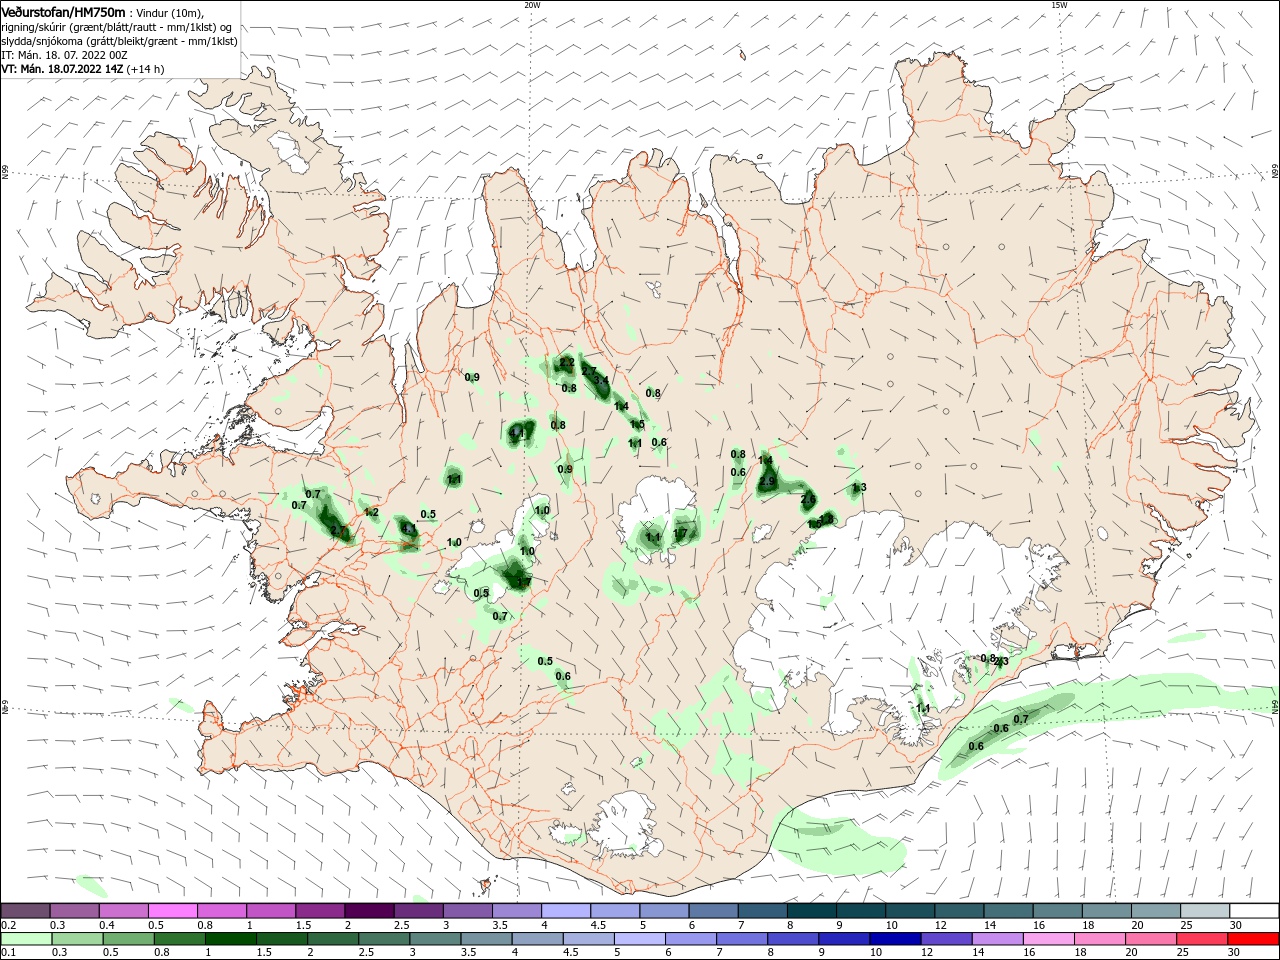Click the 1.2 precipitation value on the map
The width and height of the screenshot is (1280, 960).
coord(371,513)
